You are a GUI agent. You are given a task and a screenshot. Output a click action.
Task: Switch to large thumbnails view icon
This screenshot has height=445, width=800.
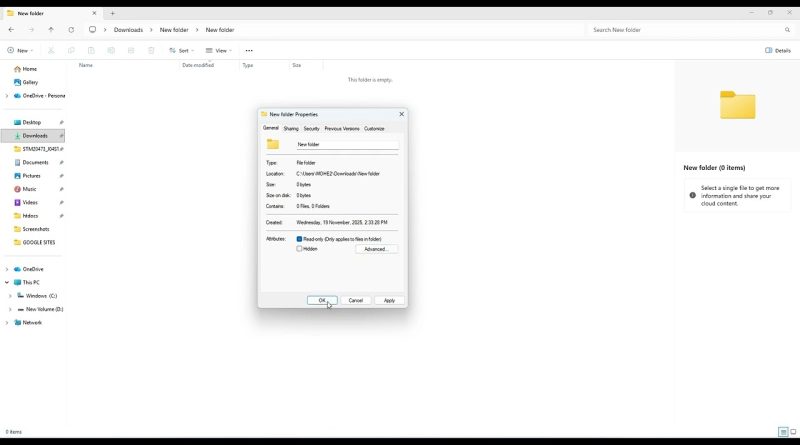pyautogui.click(x=792, y=431)
